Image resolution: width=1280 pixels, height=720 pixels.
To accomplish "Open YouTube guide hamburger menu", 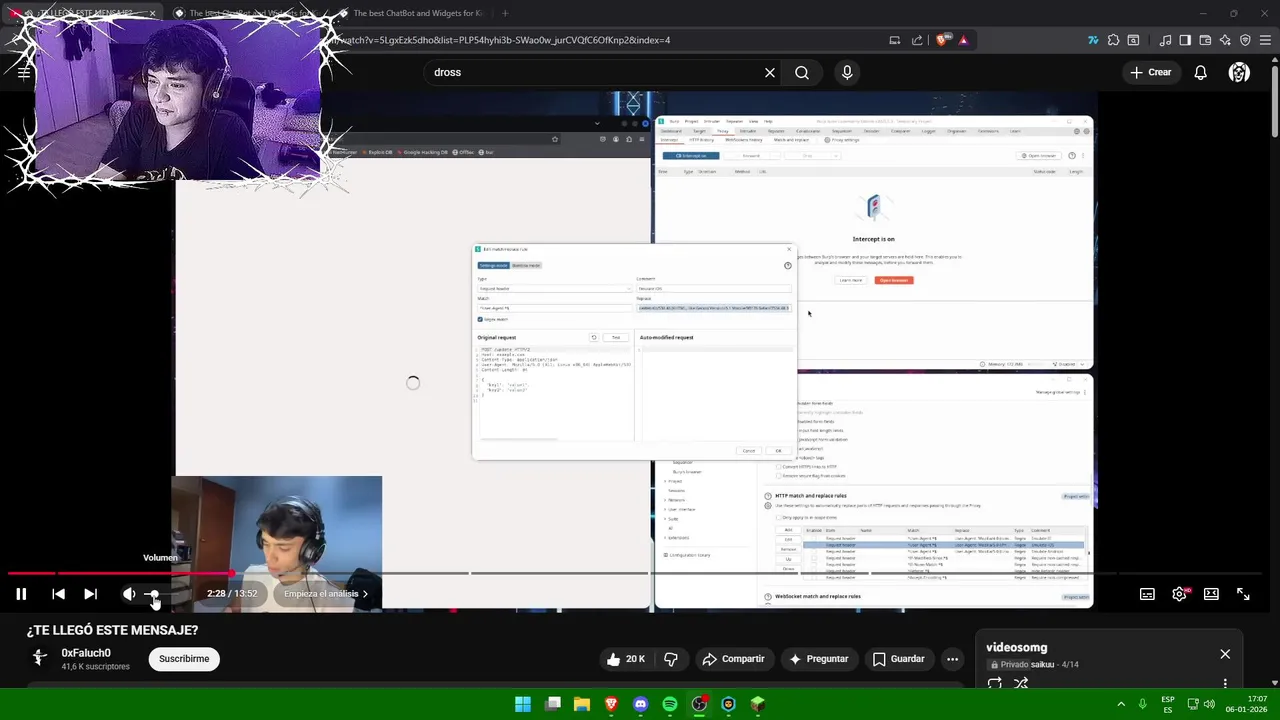I will [24, 72].
